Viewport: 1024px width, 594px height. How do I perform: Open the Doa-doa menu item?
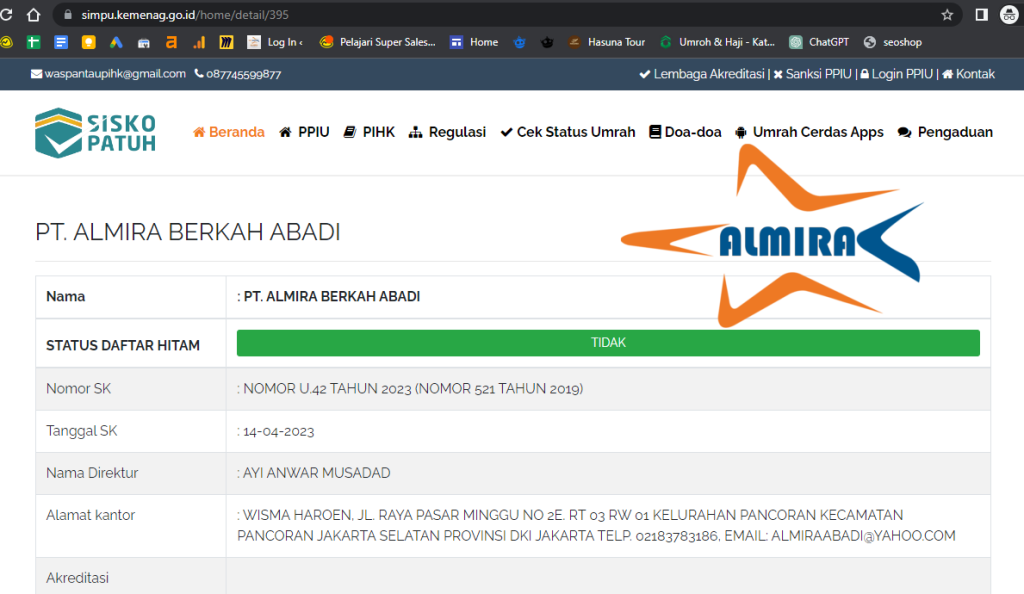tap(685, 132)
